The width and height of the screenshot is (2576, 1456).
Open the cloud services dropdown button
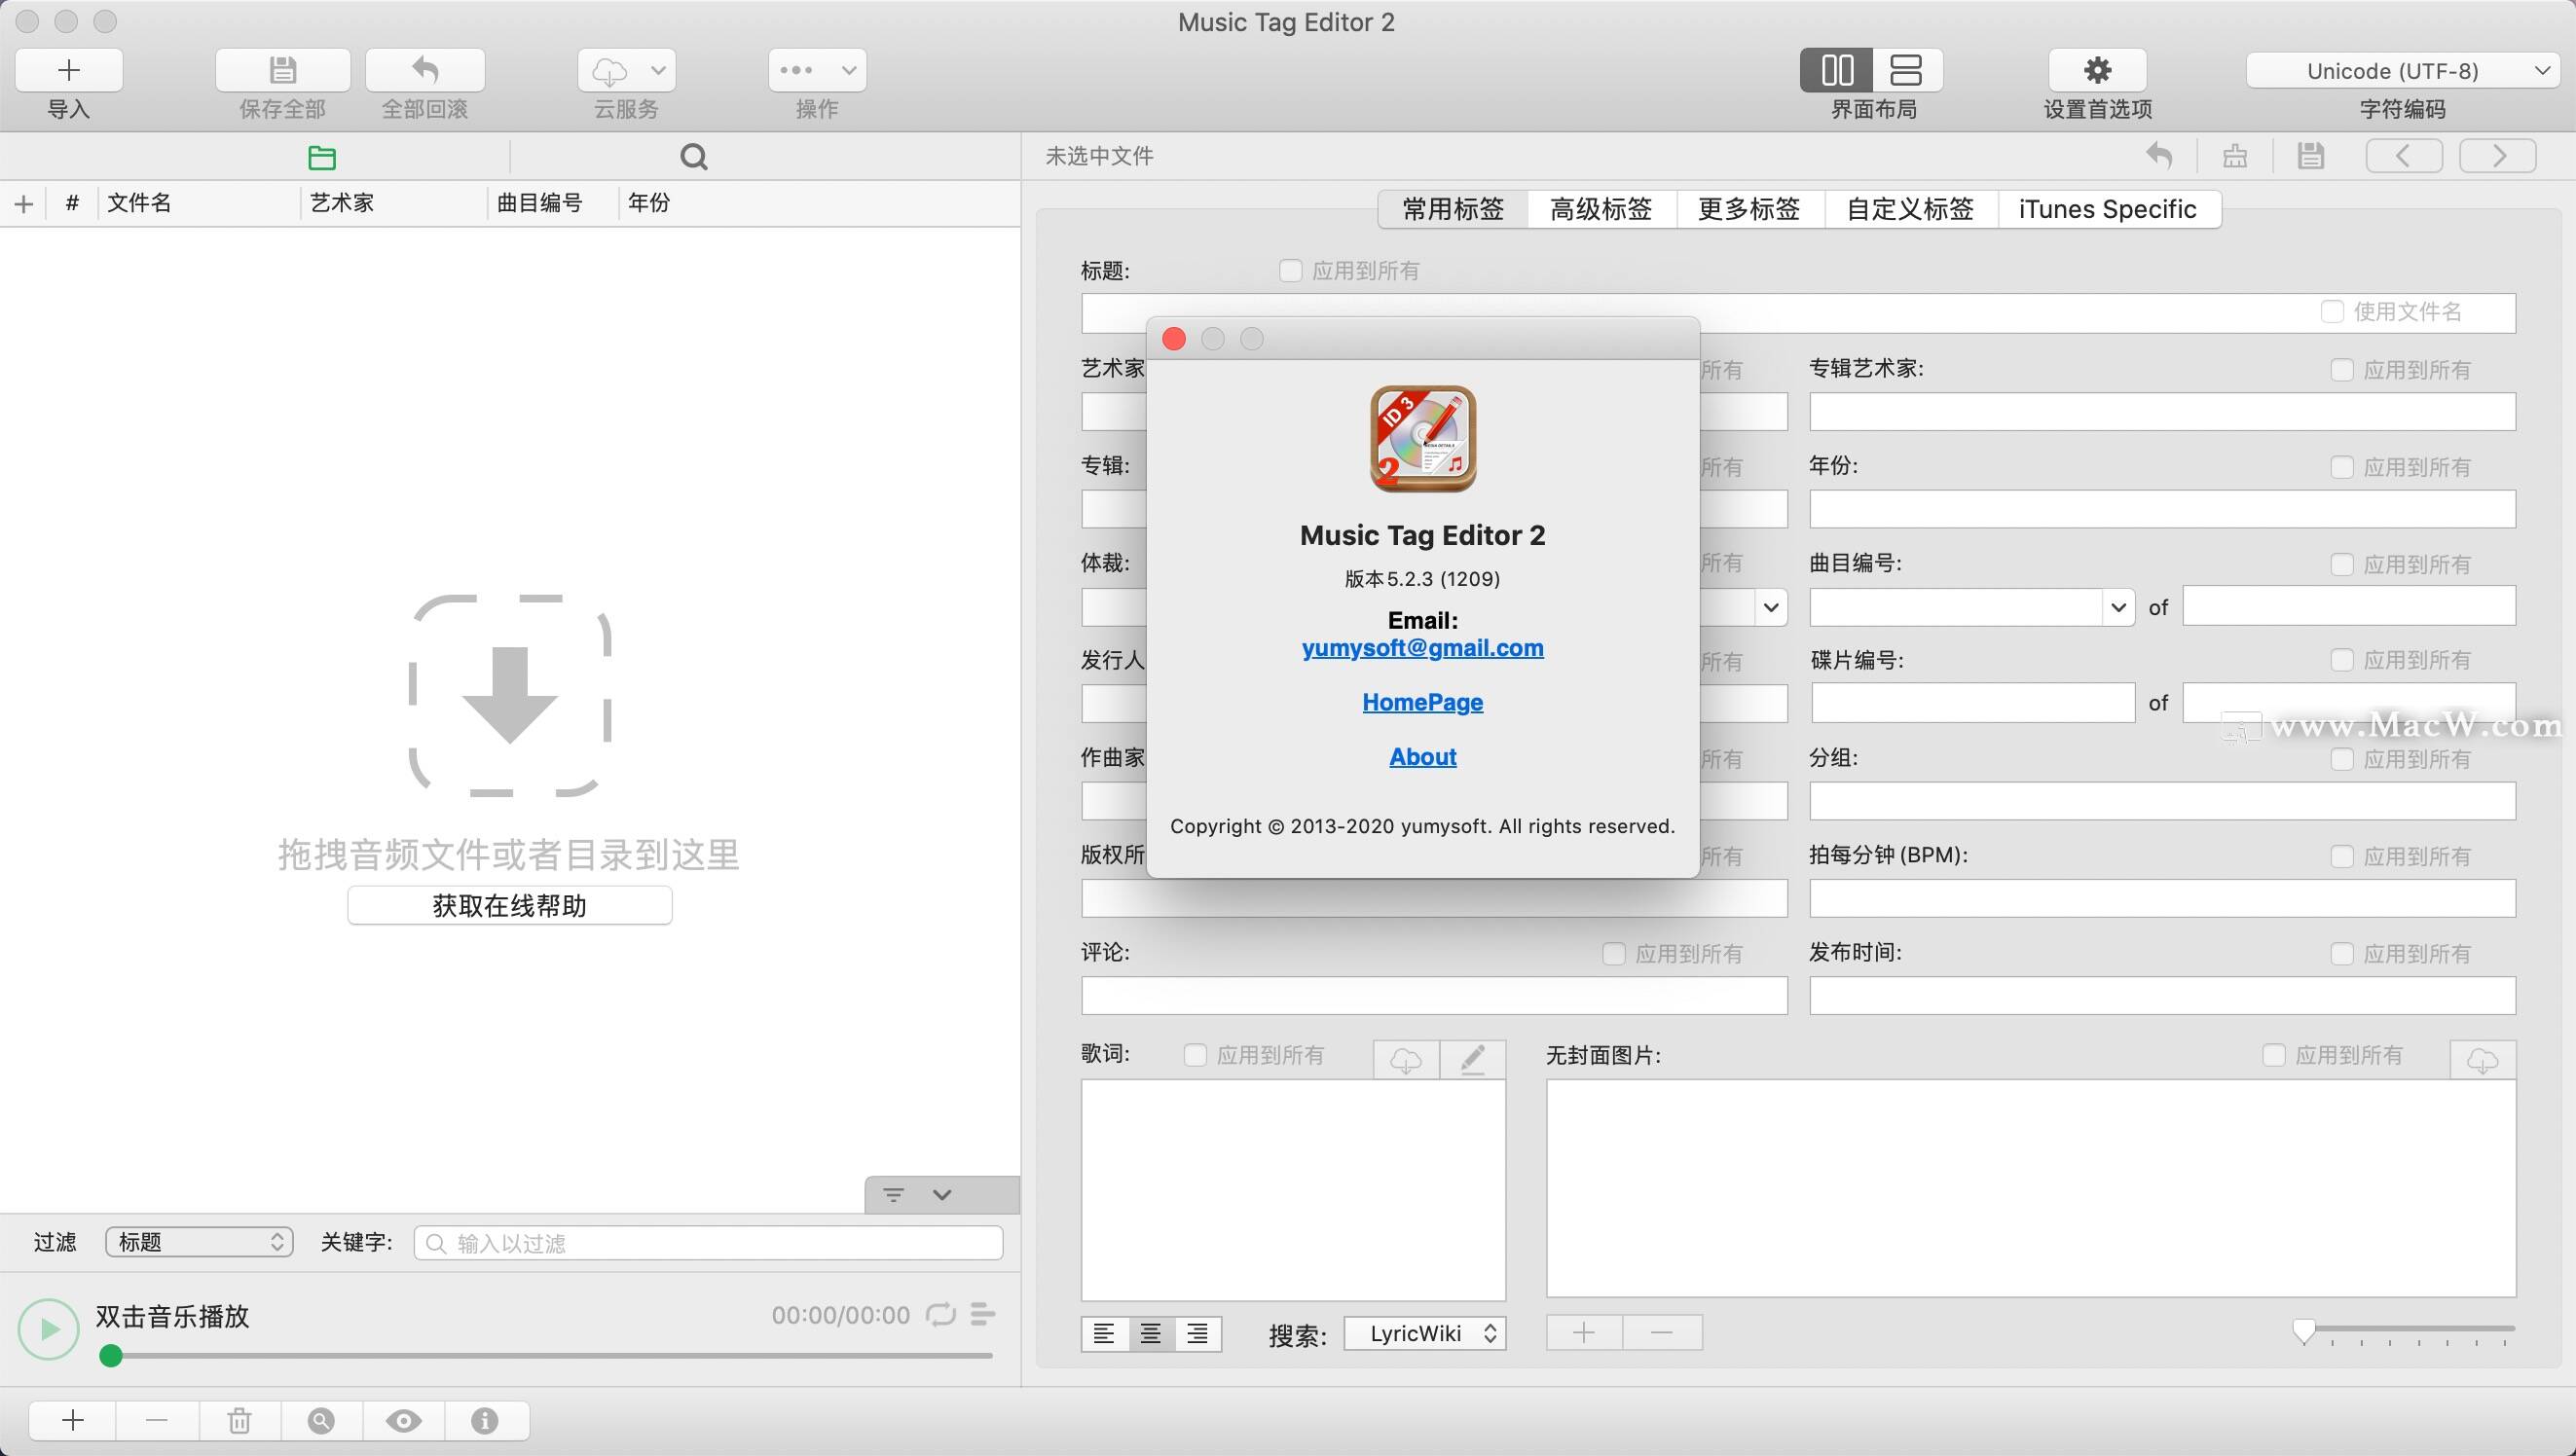click(627, 70)
